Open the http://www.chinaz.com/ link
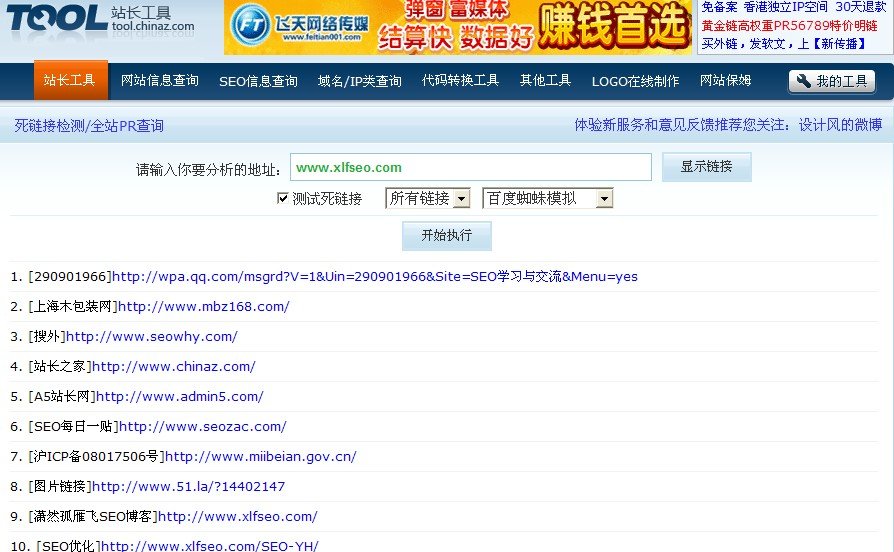Viewport: 894px width, 552px height. [173, 367]
